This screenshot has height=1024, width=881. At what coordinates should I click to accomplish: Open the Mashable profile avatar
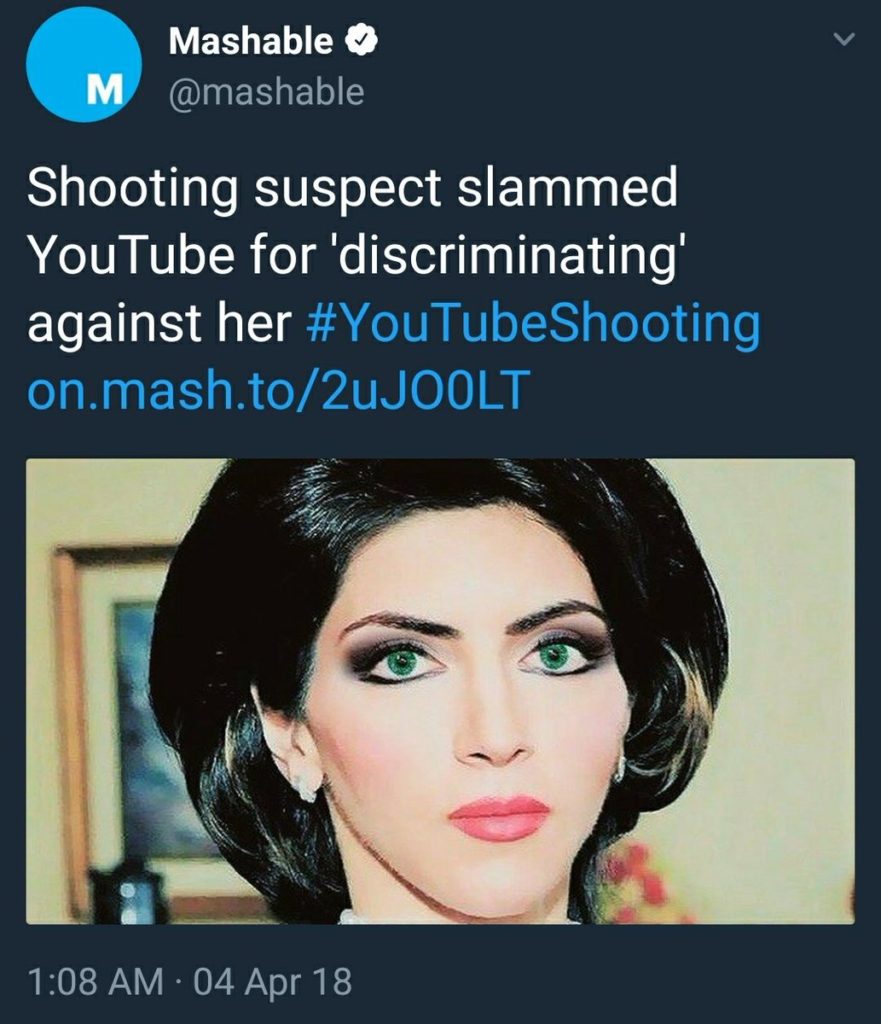coord(84,64)
